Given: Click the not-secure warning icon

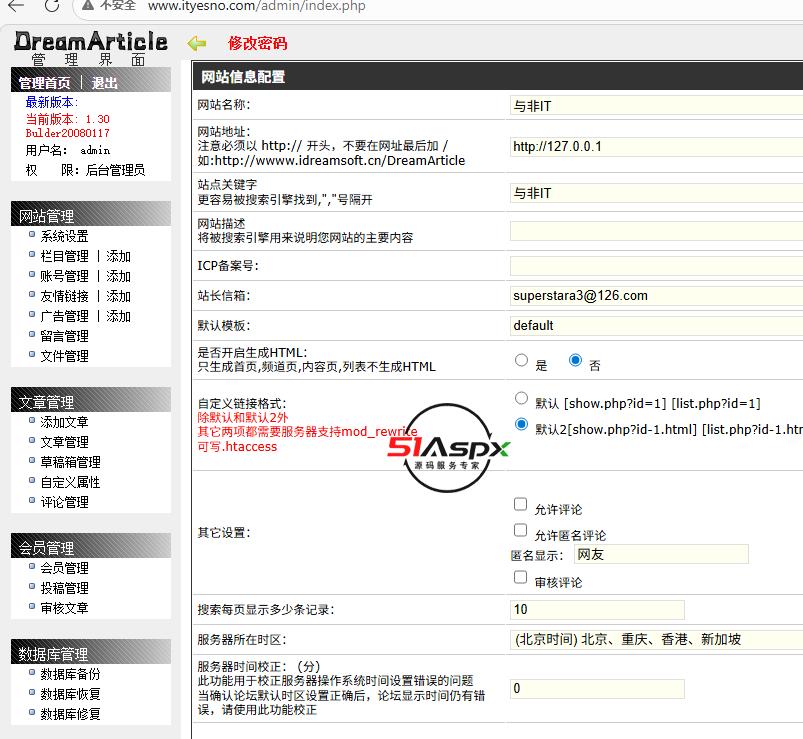Looking at the screenshot, I should coord(88,5).
